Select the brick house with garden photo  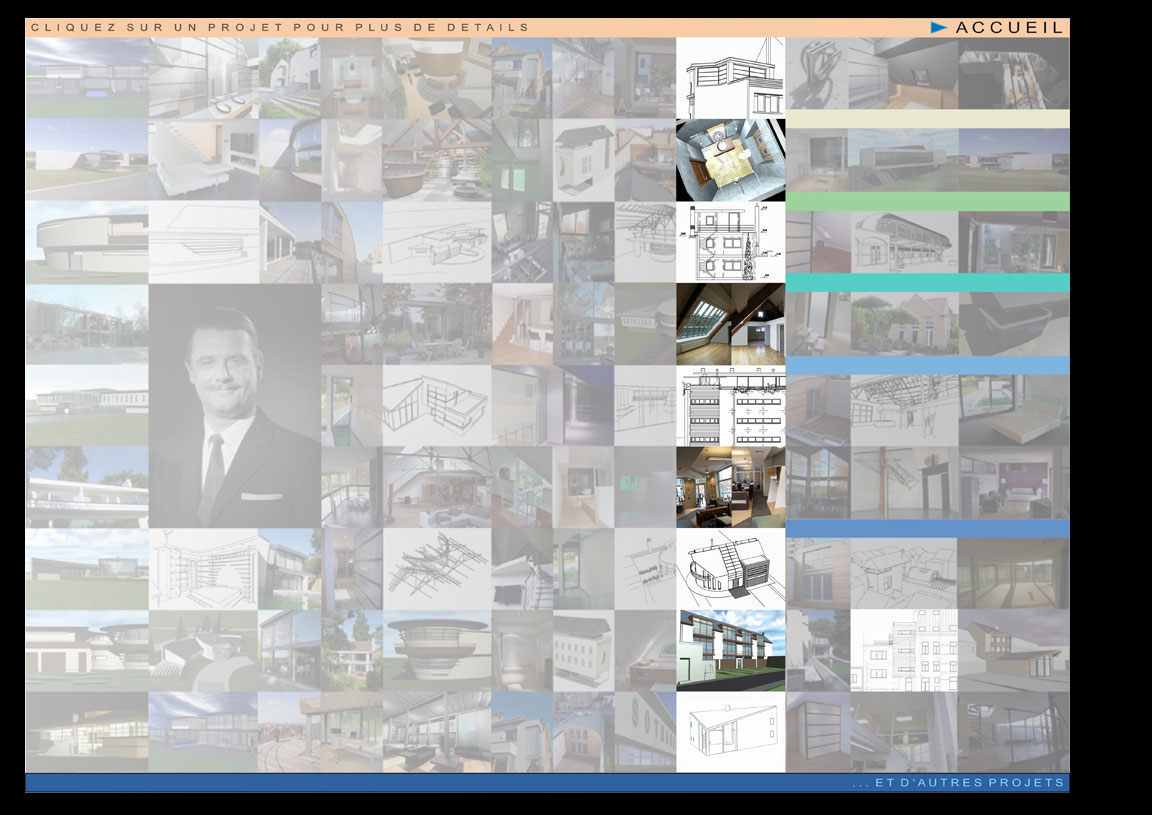click(904, 324)
